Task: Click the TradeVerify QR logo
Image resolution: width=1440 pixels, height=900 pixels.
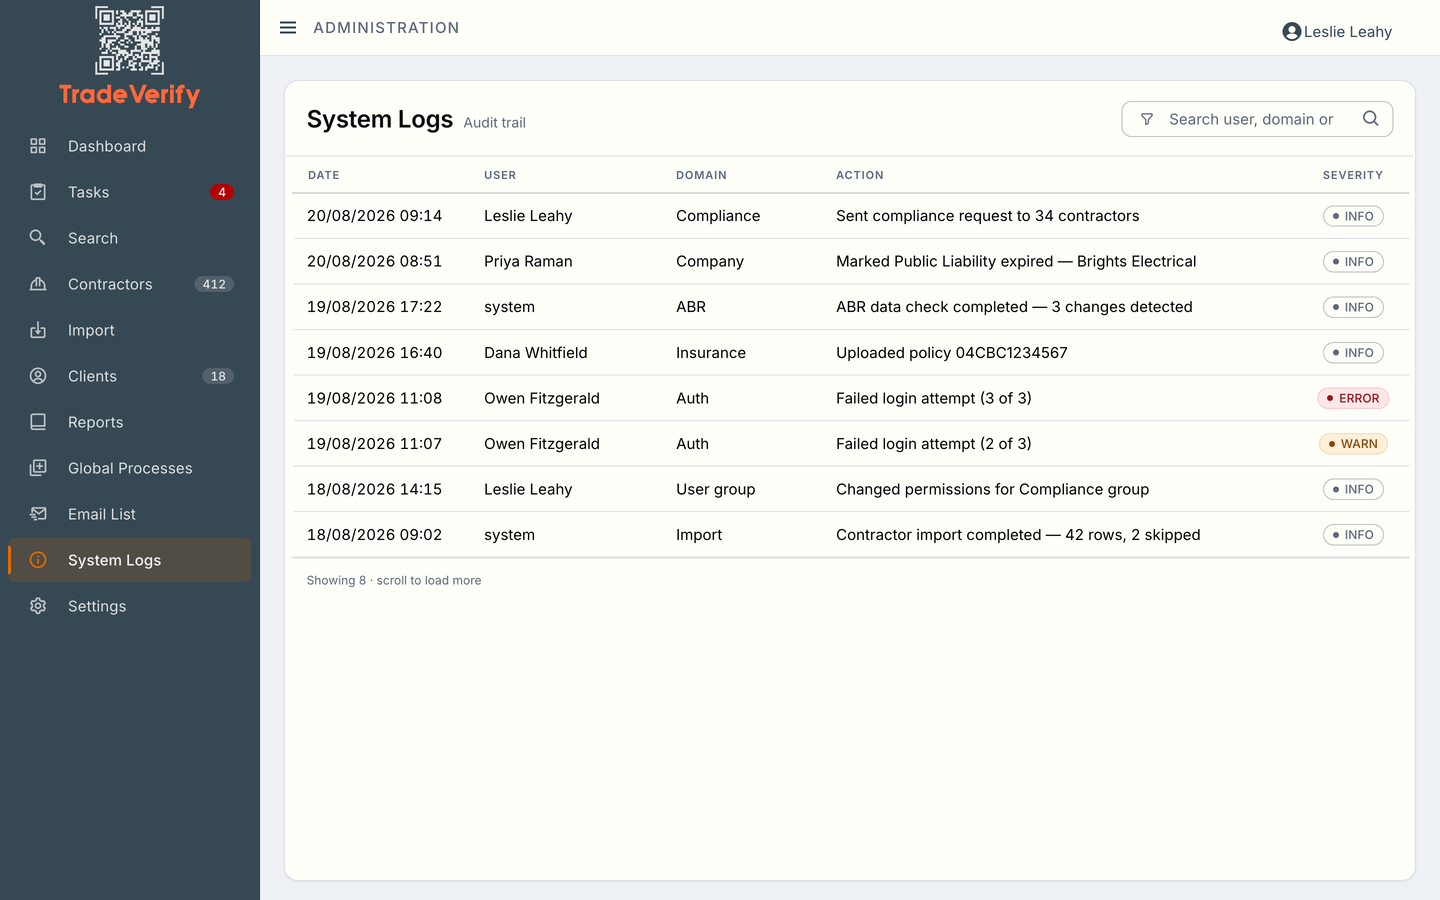Action: (x=129, y=41)
